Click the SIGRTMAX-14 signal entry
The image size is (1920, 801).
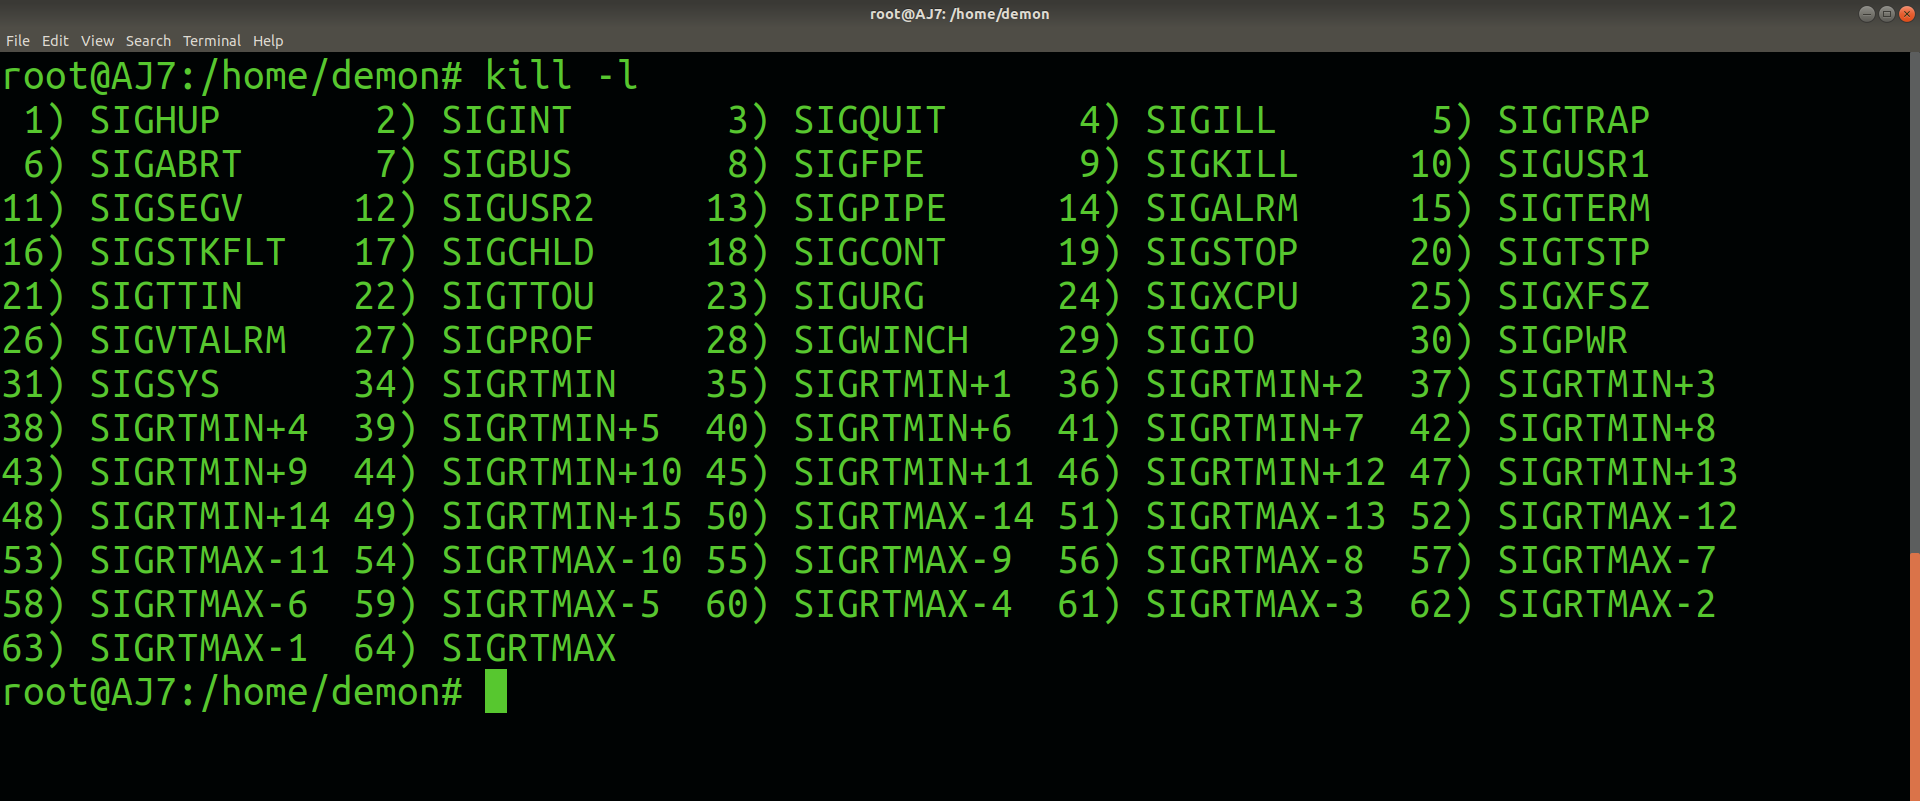tap(914, 516)
